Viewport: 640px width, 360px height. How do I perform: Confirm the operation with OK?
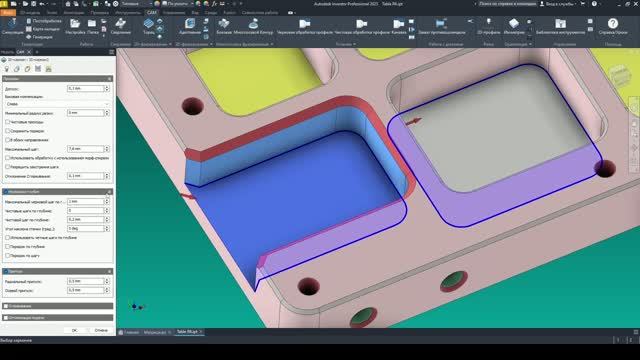[74, 330]
